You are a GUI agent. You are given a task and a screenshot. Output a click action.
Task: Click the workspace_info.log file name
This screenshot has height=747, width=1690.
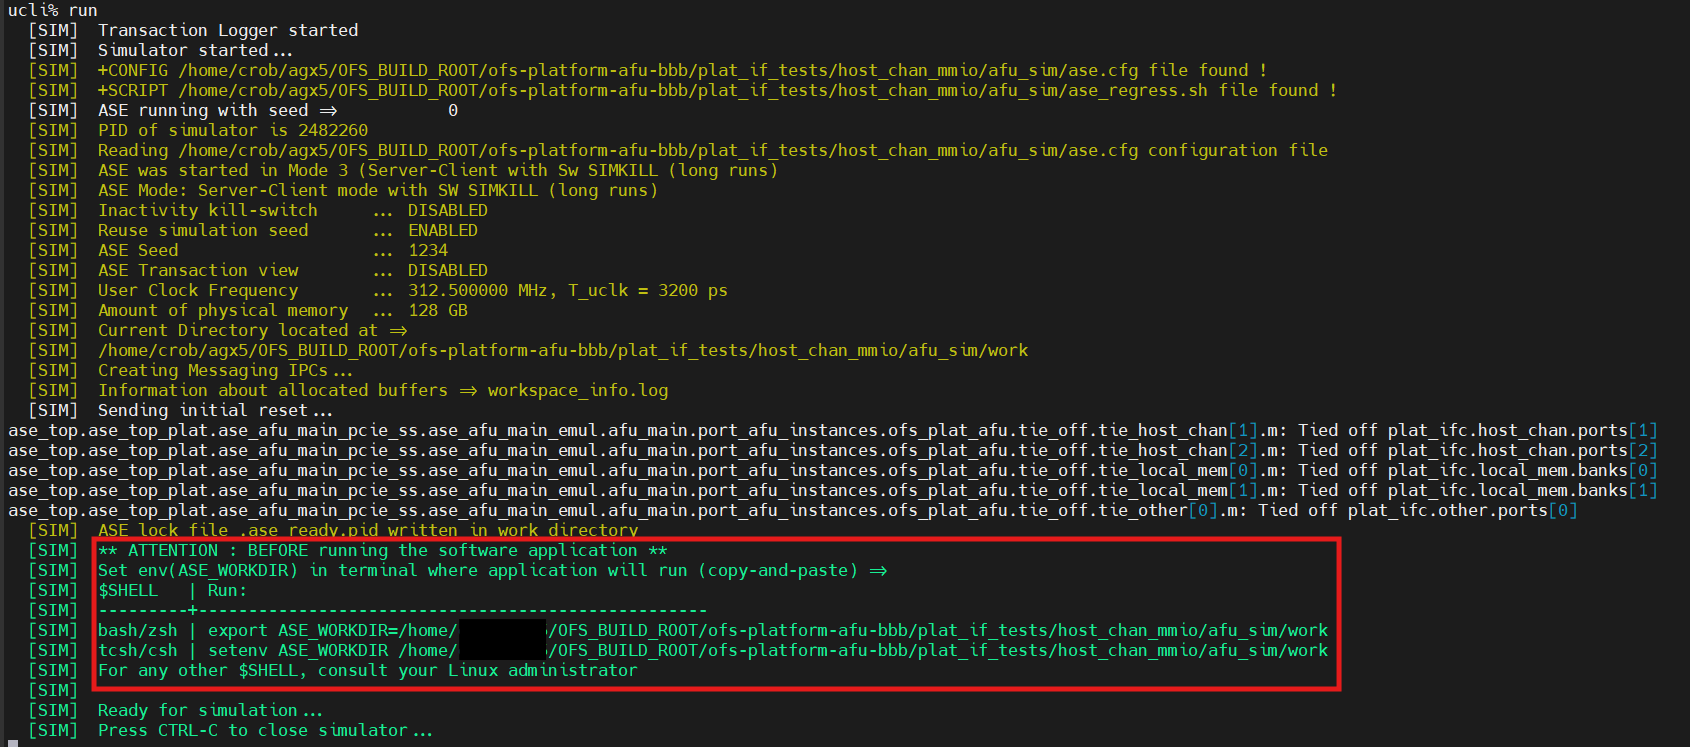click(577, 390)
